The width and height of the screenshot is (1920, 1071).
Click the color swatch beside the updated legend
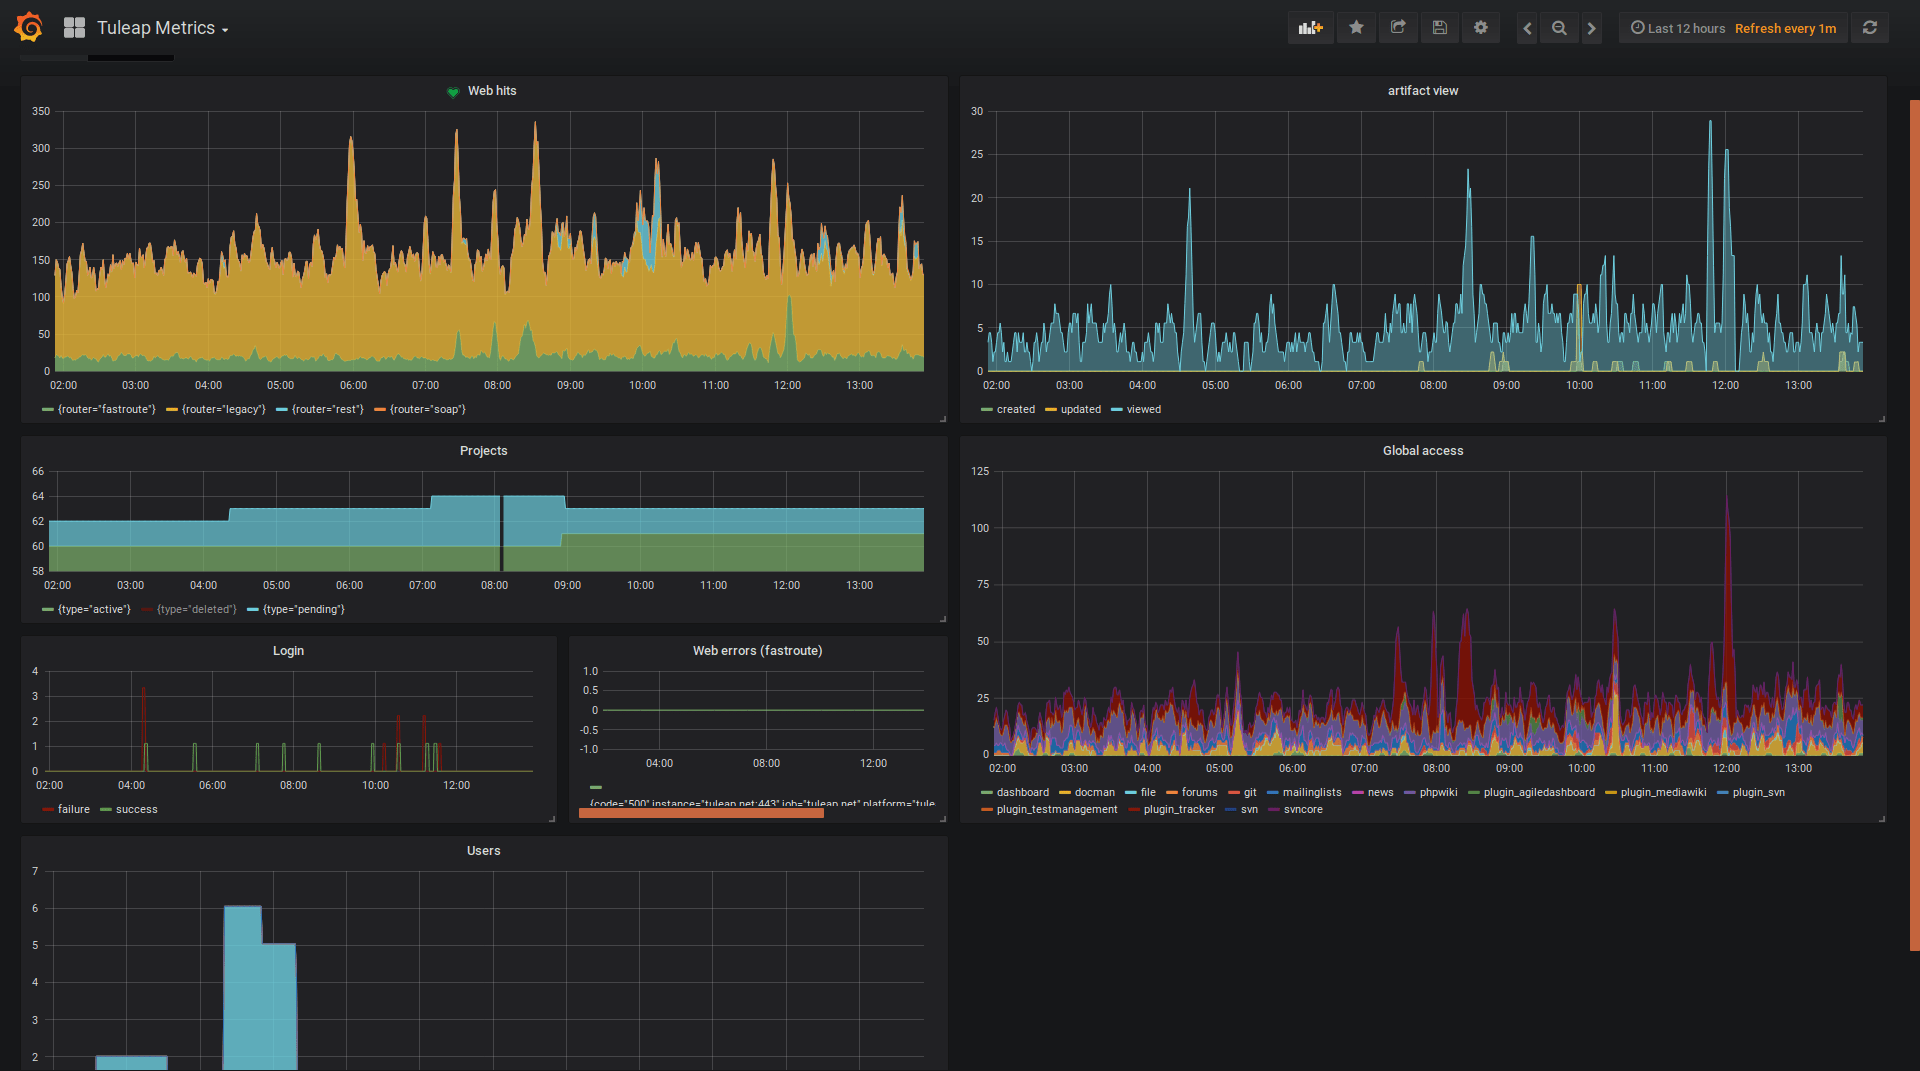(x=1051, y=409)
